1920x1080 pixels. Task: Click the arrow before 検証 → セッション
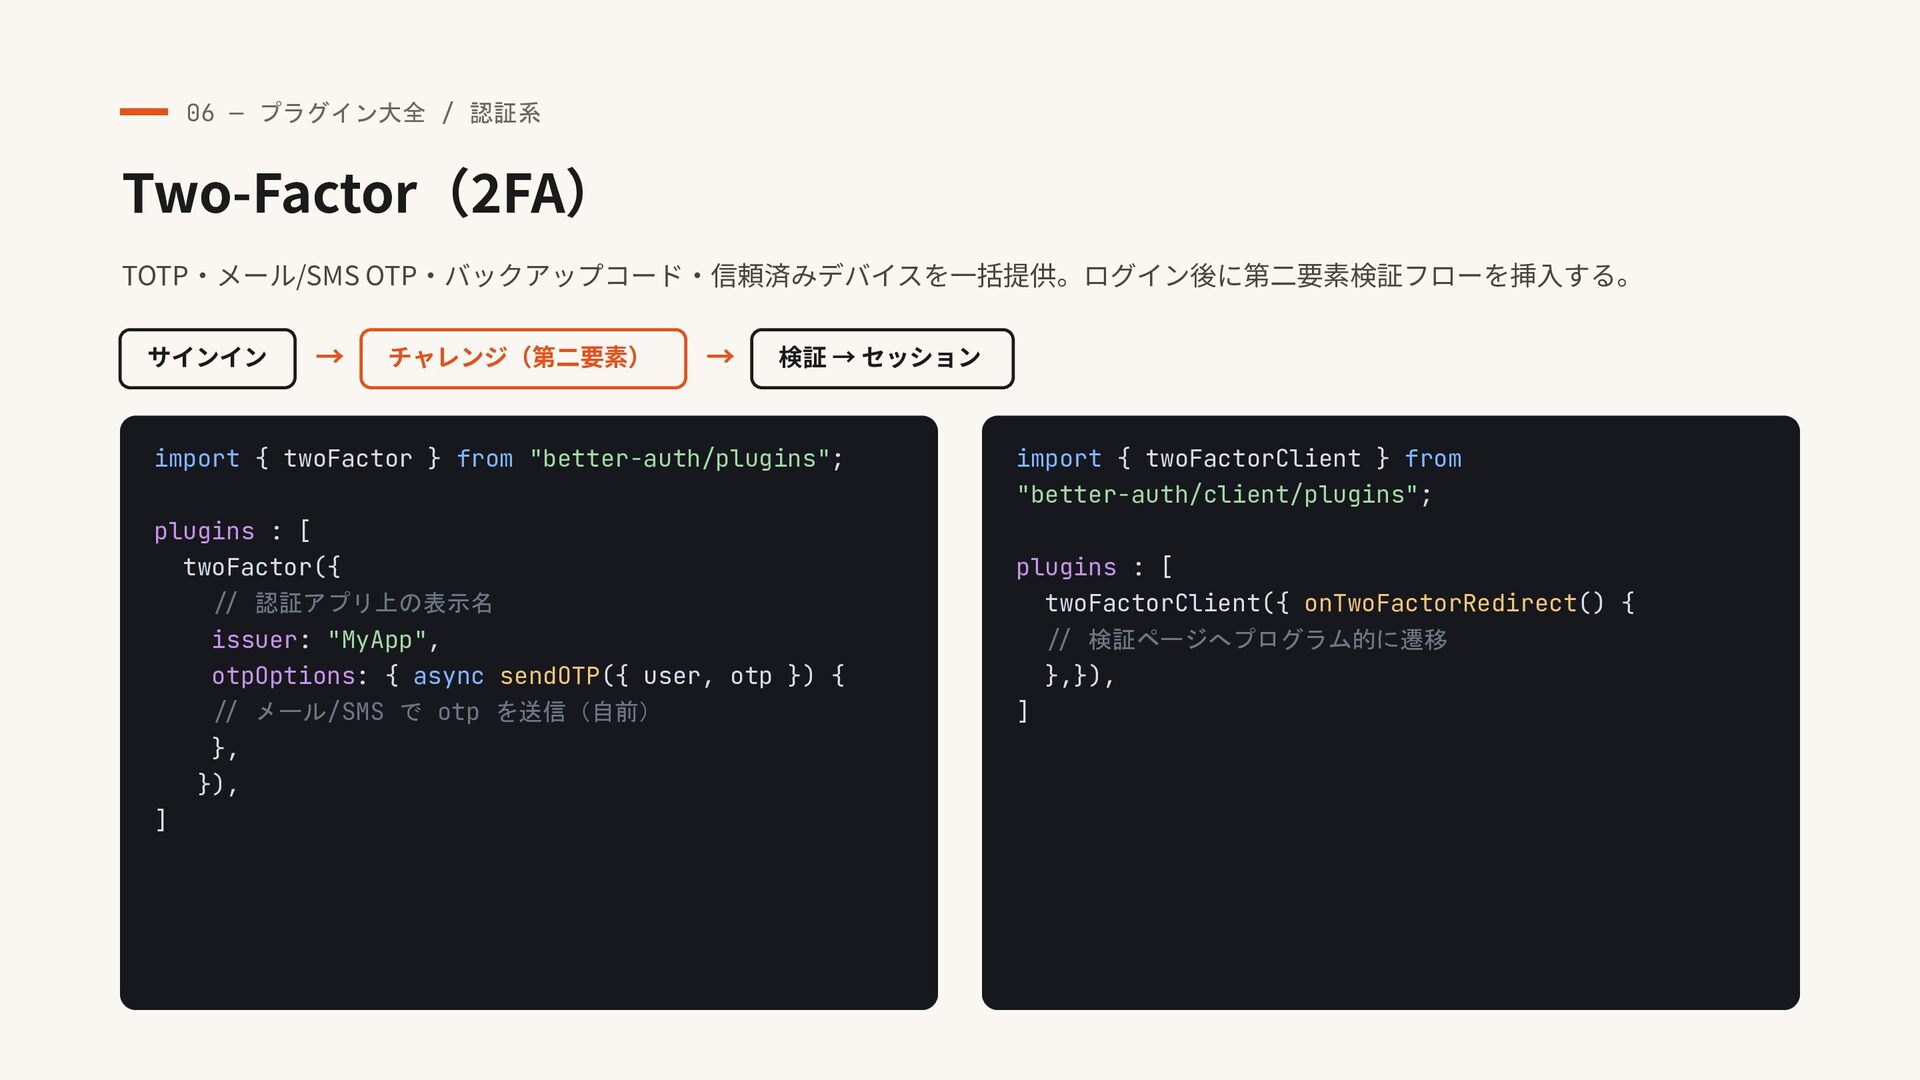(720, 357)
